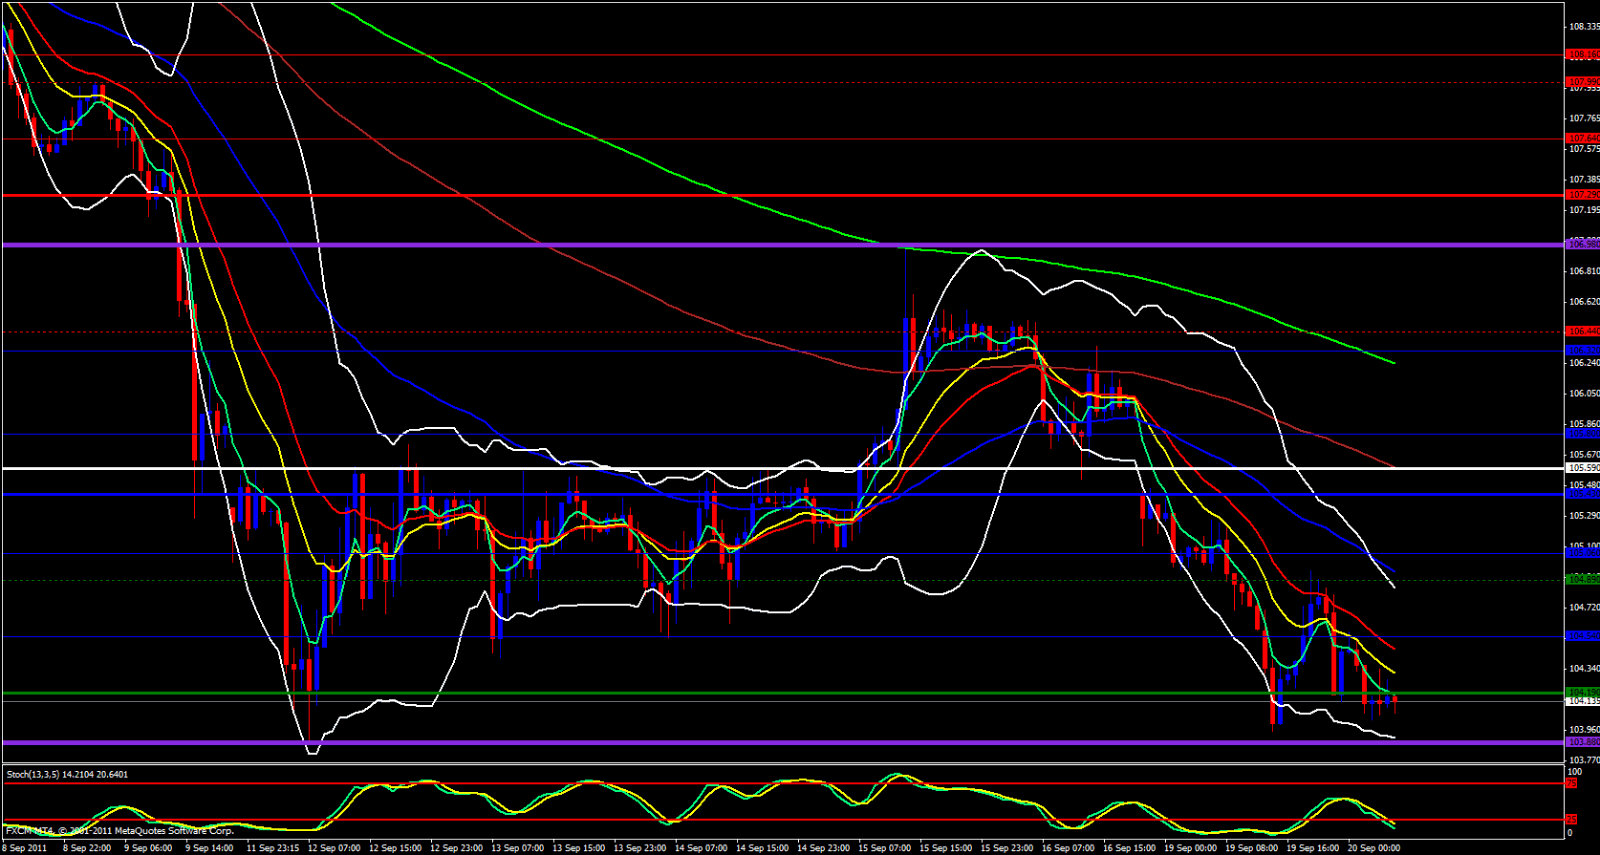Click the stochastic 75 overbought level tag
This screenshot has width=1600, height=855.
pos(1571,784)
